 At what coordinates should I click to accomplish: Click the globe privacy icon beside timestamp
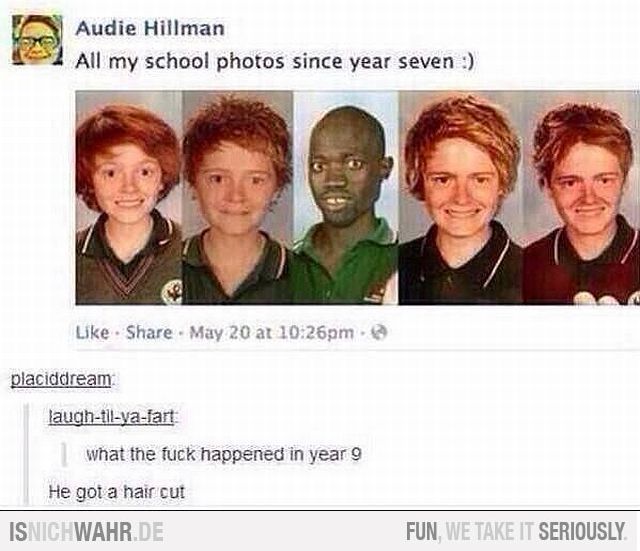378,333
